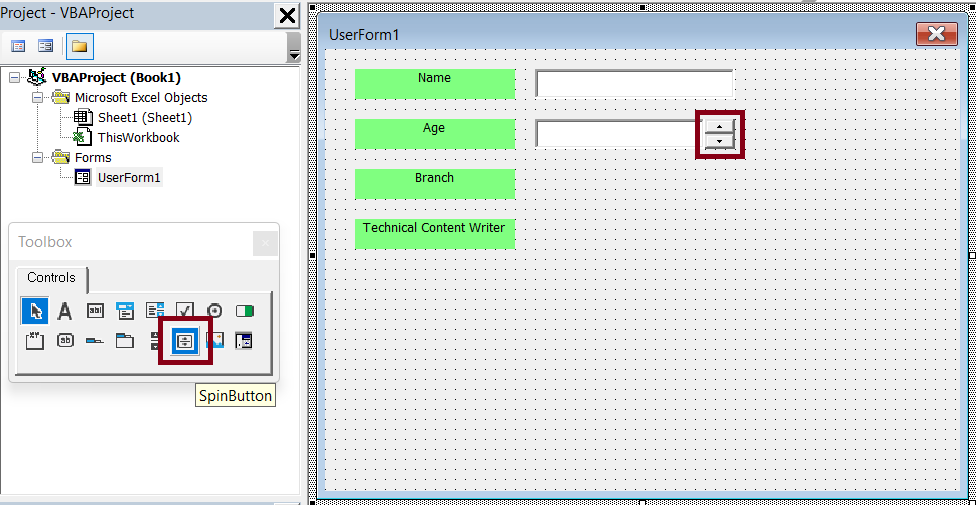Pick the ScrollBar control in Toolbox

pyautogui.click(x=155, y=341)
